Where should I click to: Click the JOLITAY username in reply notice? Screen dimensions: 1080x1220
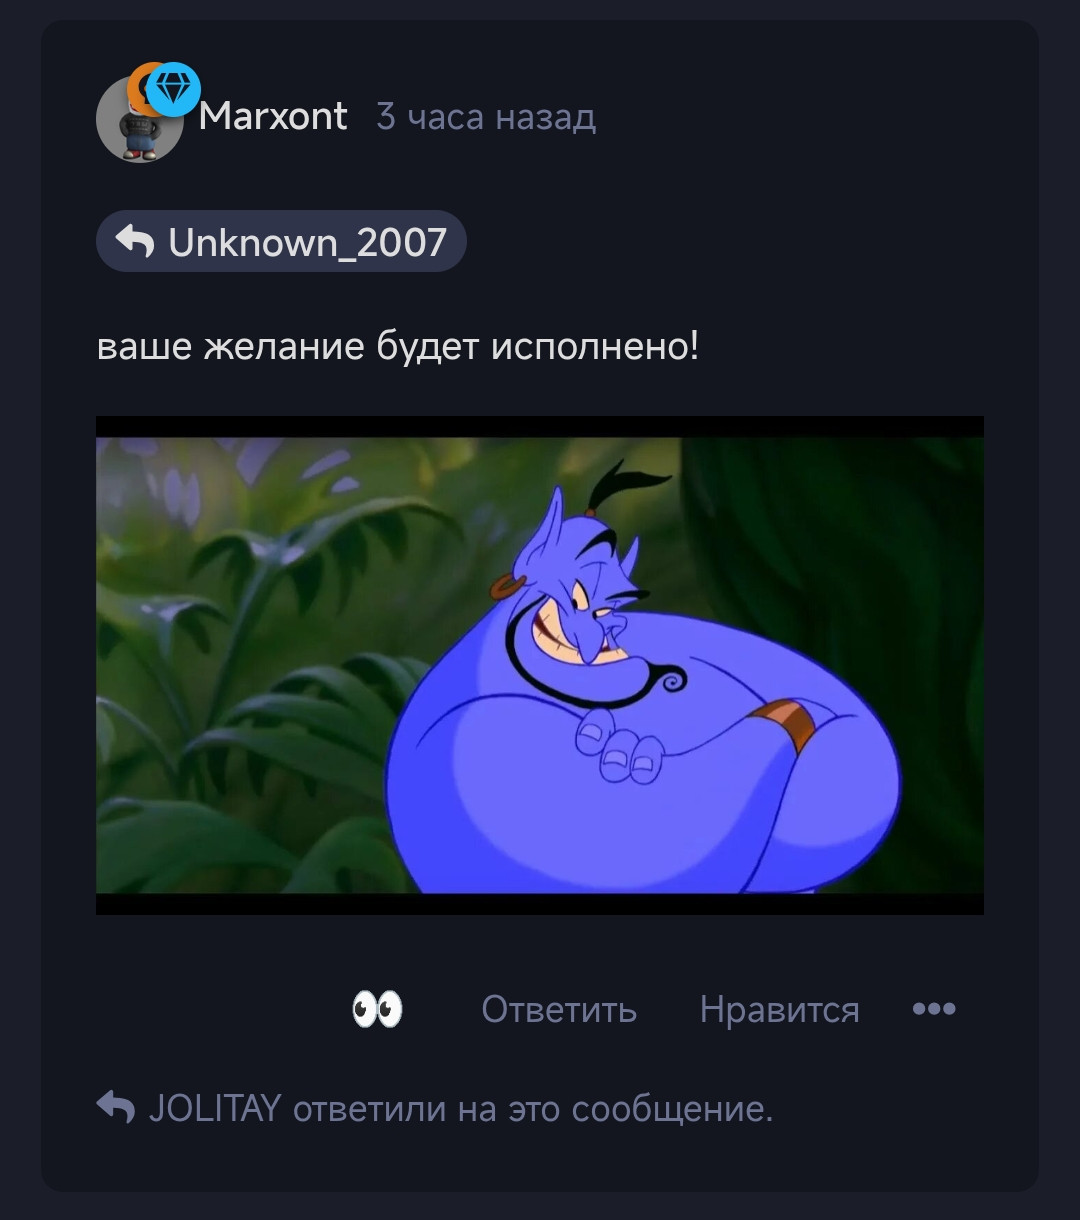tap(215, 1108)
